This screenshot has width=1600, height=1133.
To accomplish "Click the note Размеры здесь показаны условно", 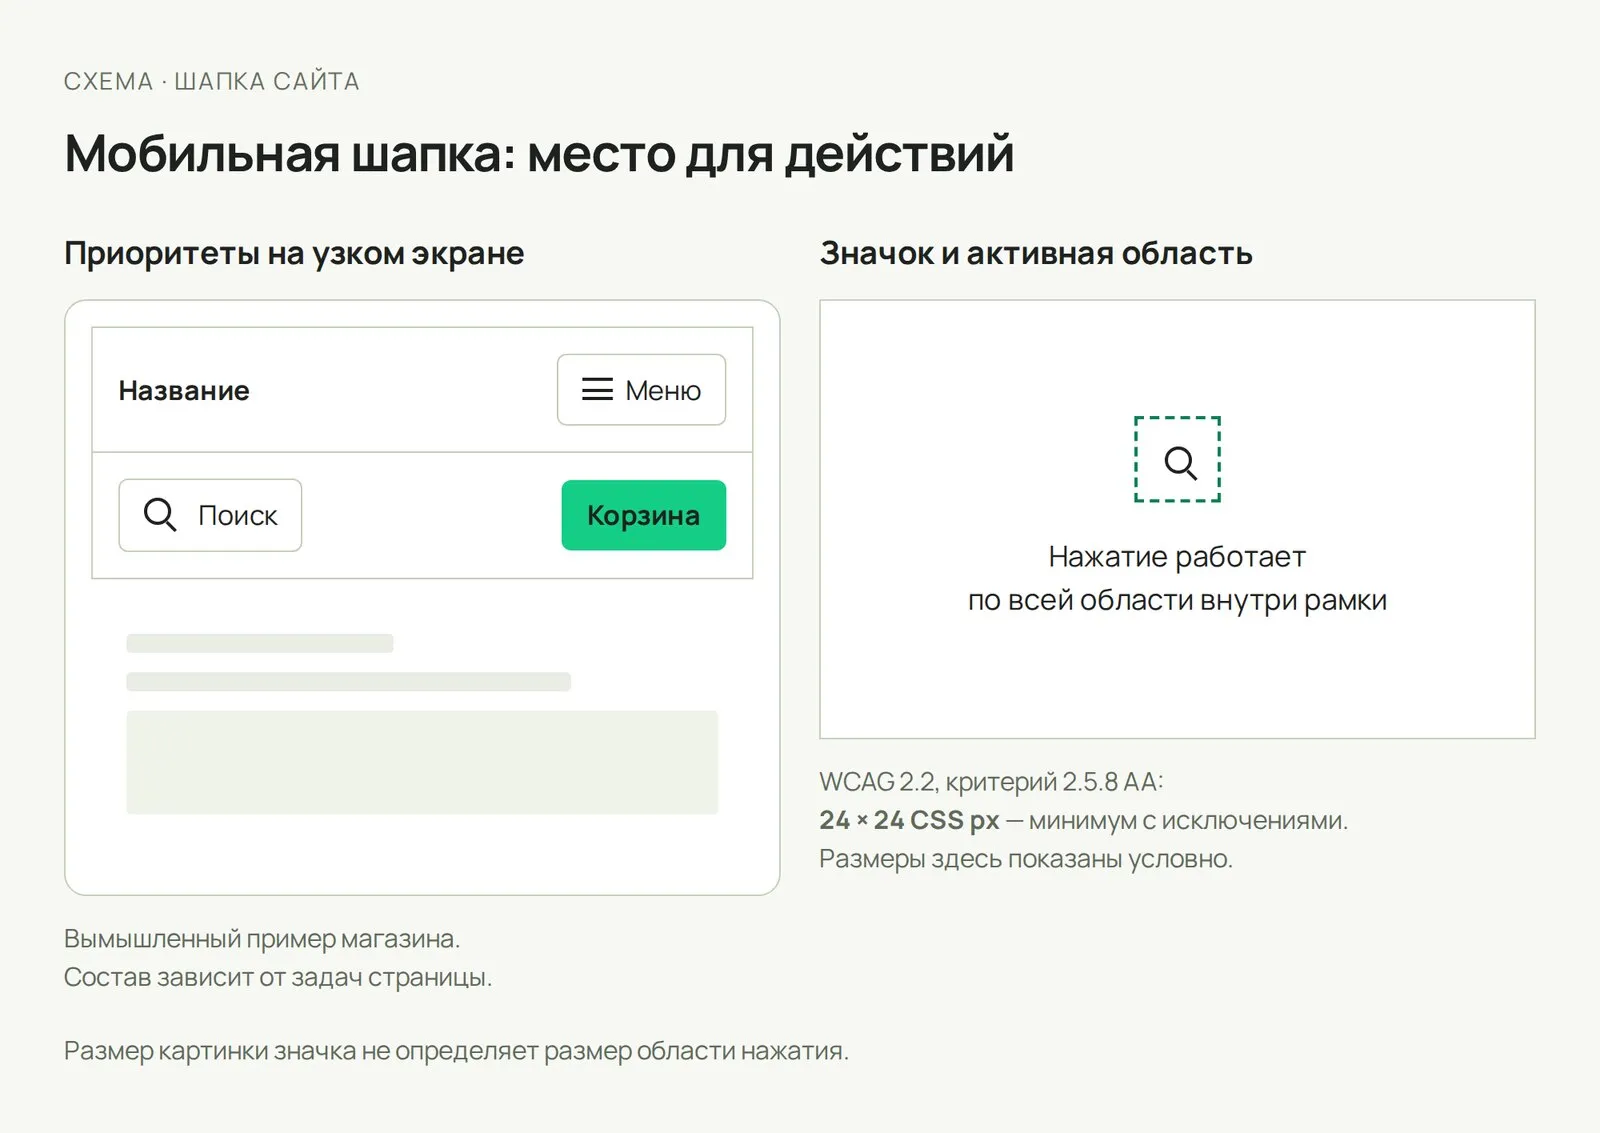I will (x=1026, y=860).
